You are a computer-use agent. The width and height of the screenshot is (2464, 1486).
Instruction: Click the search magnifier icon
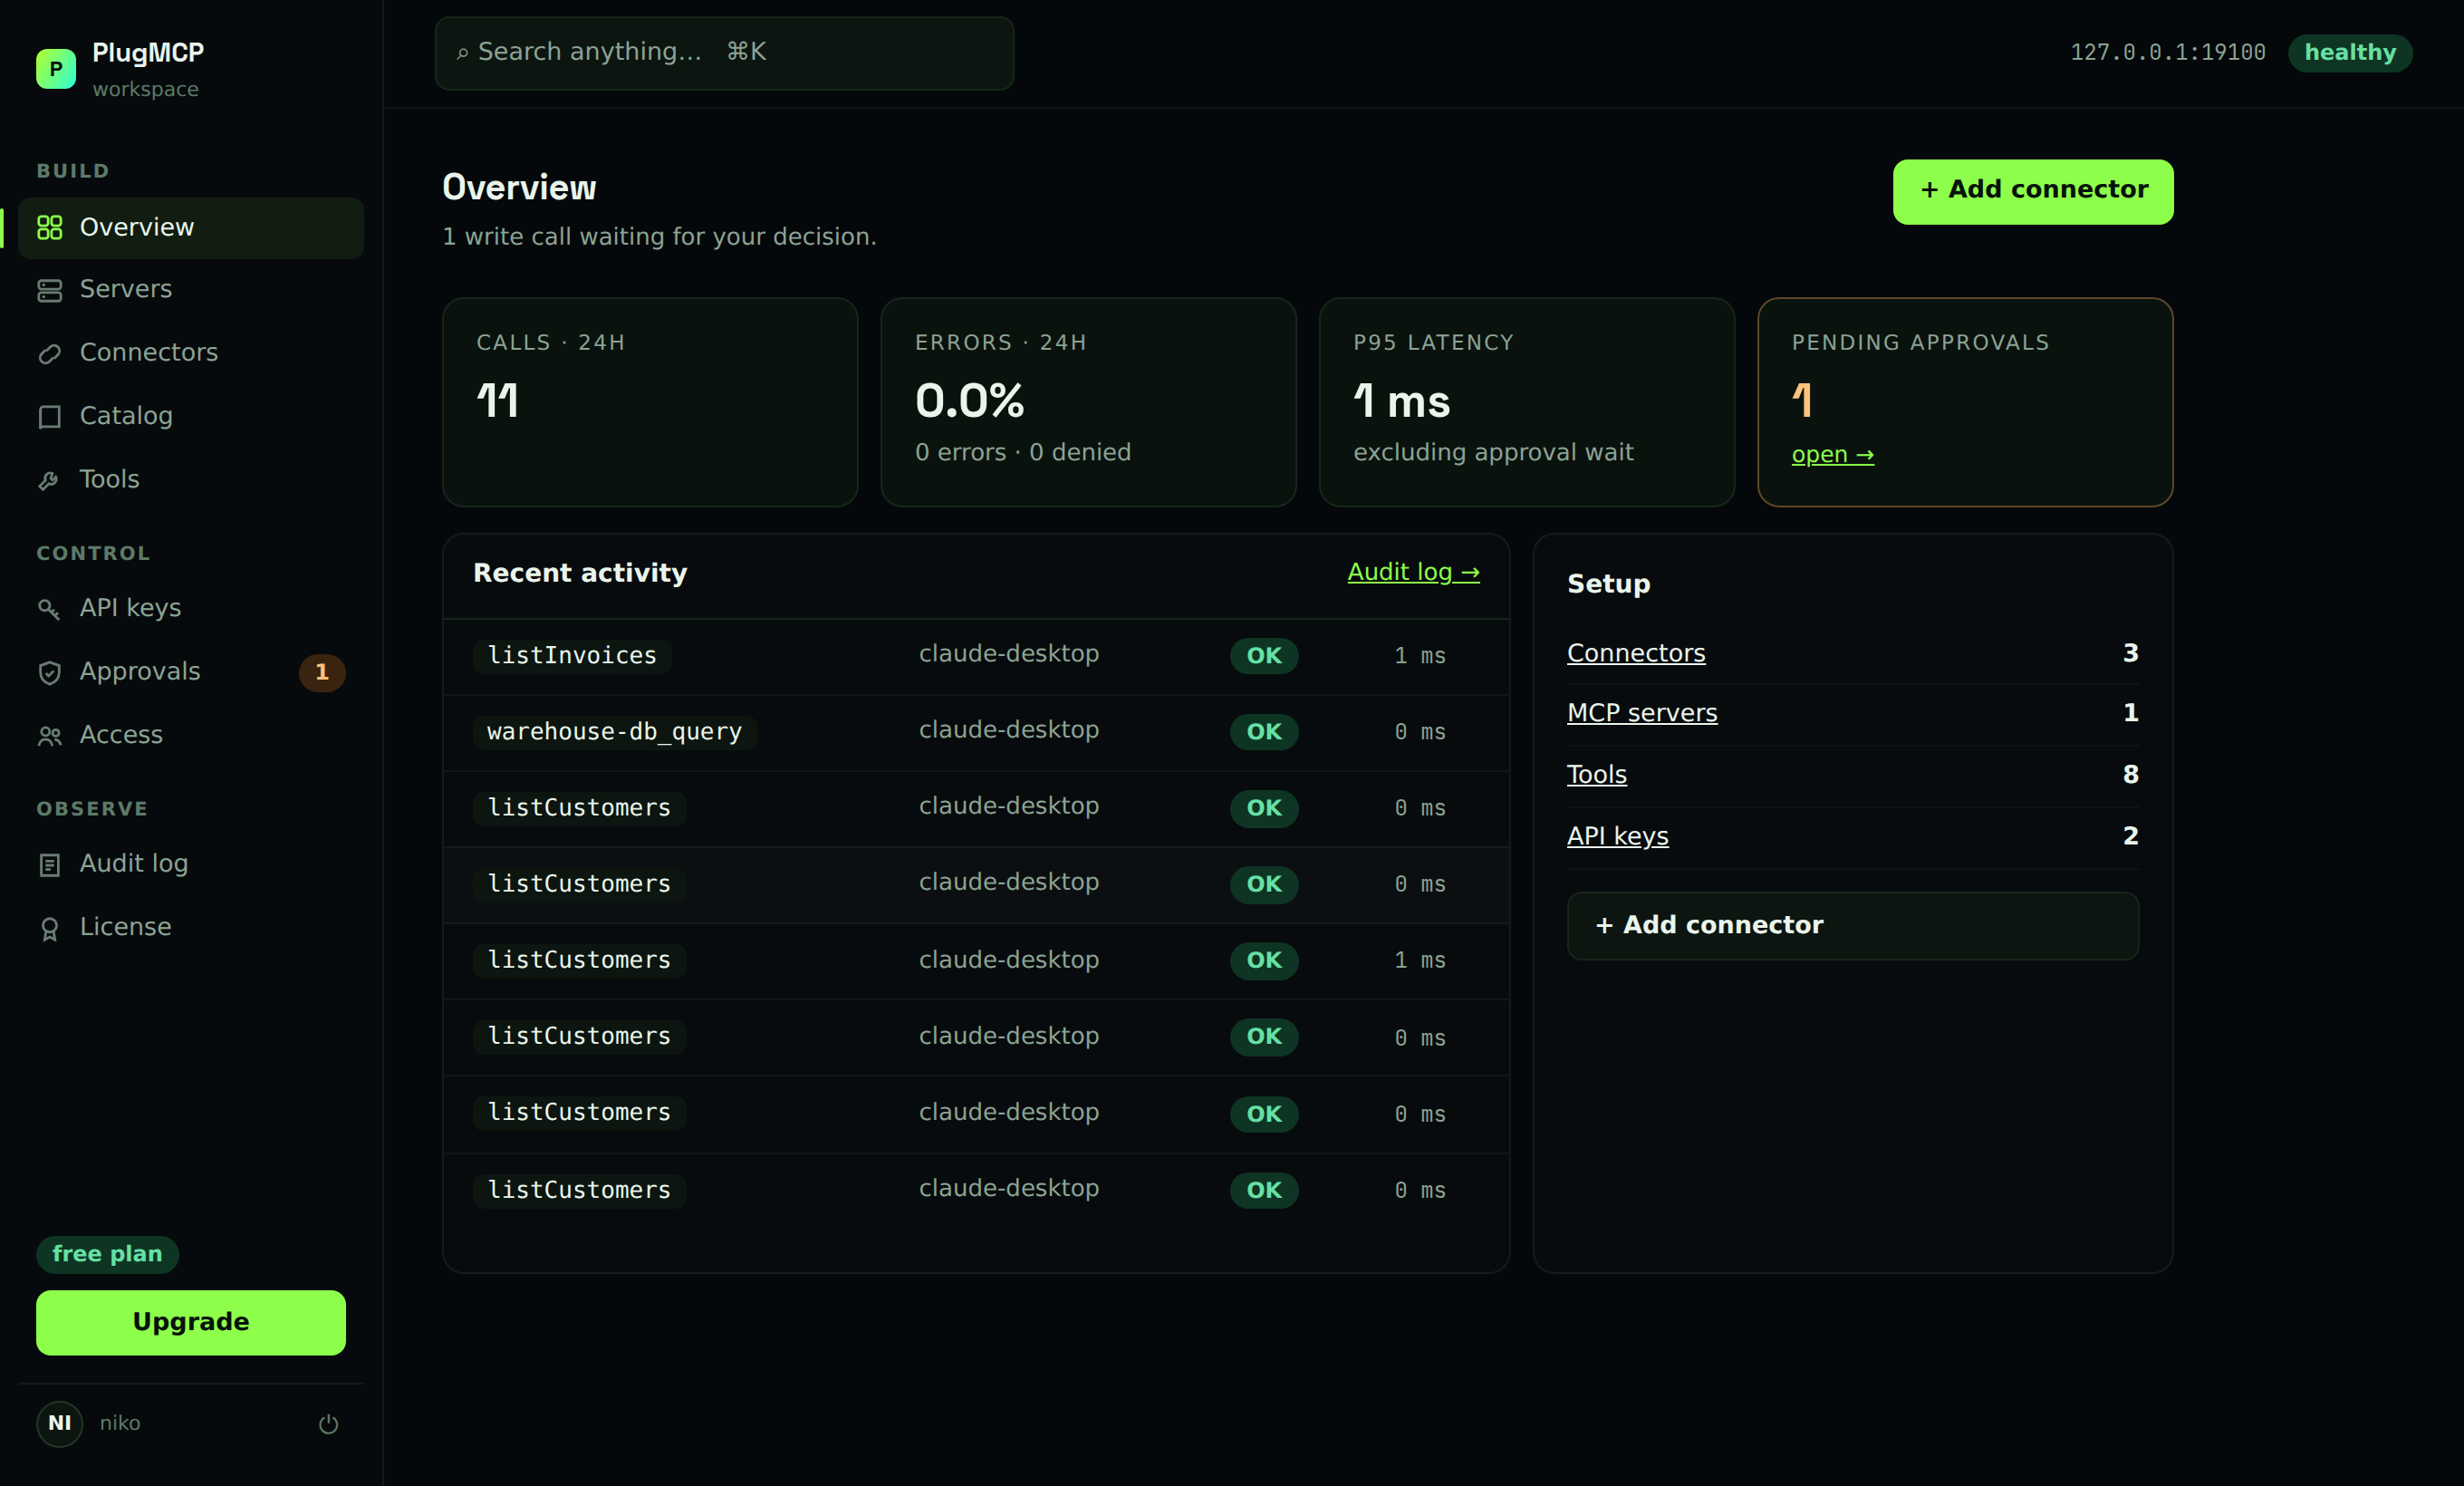462,53
